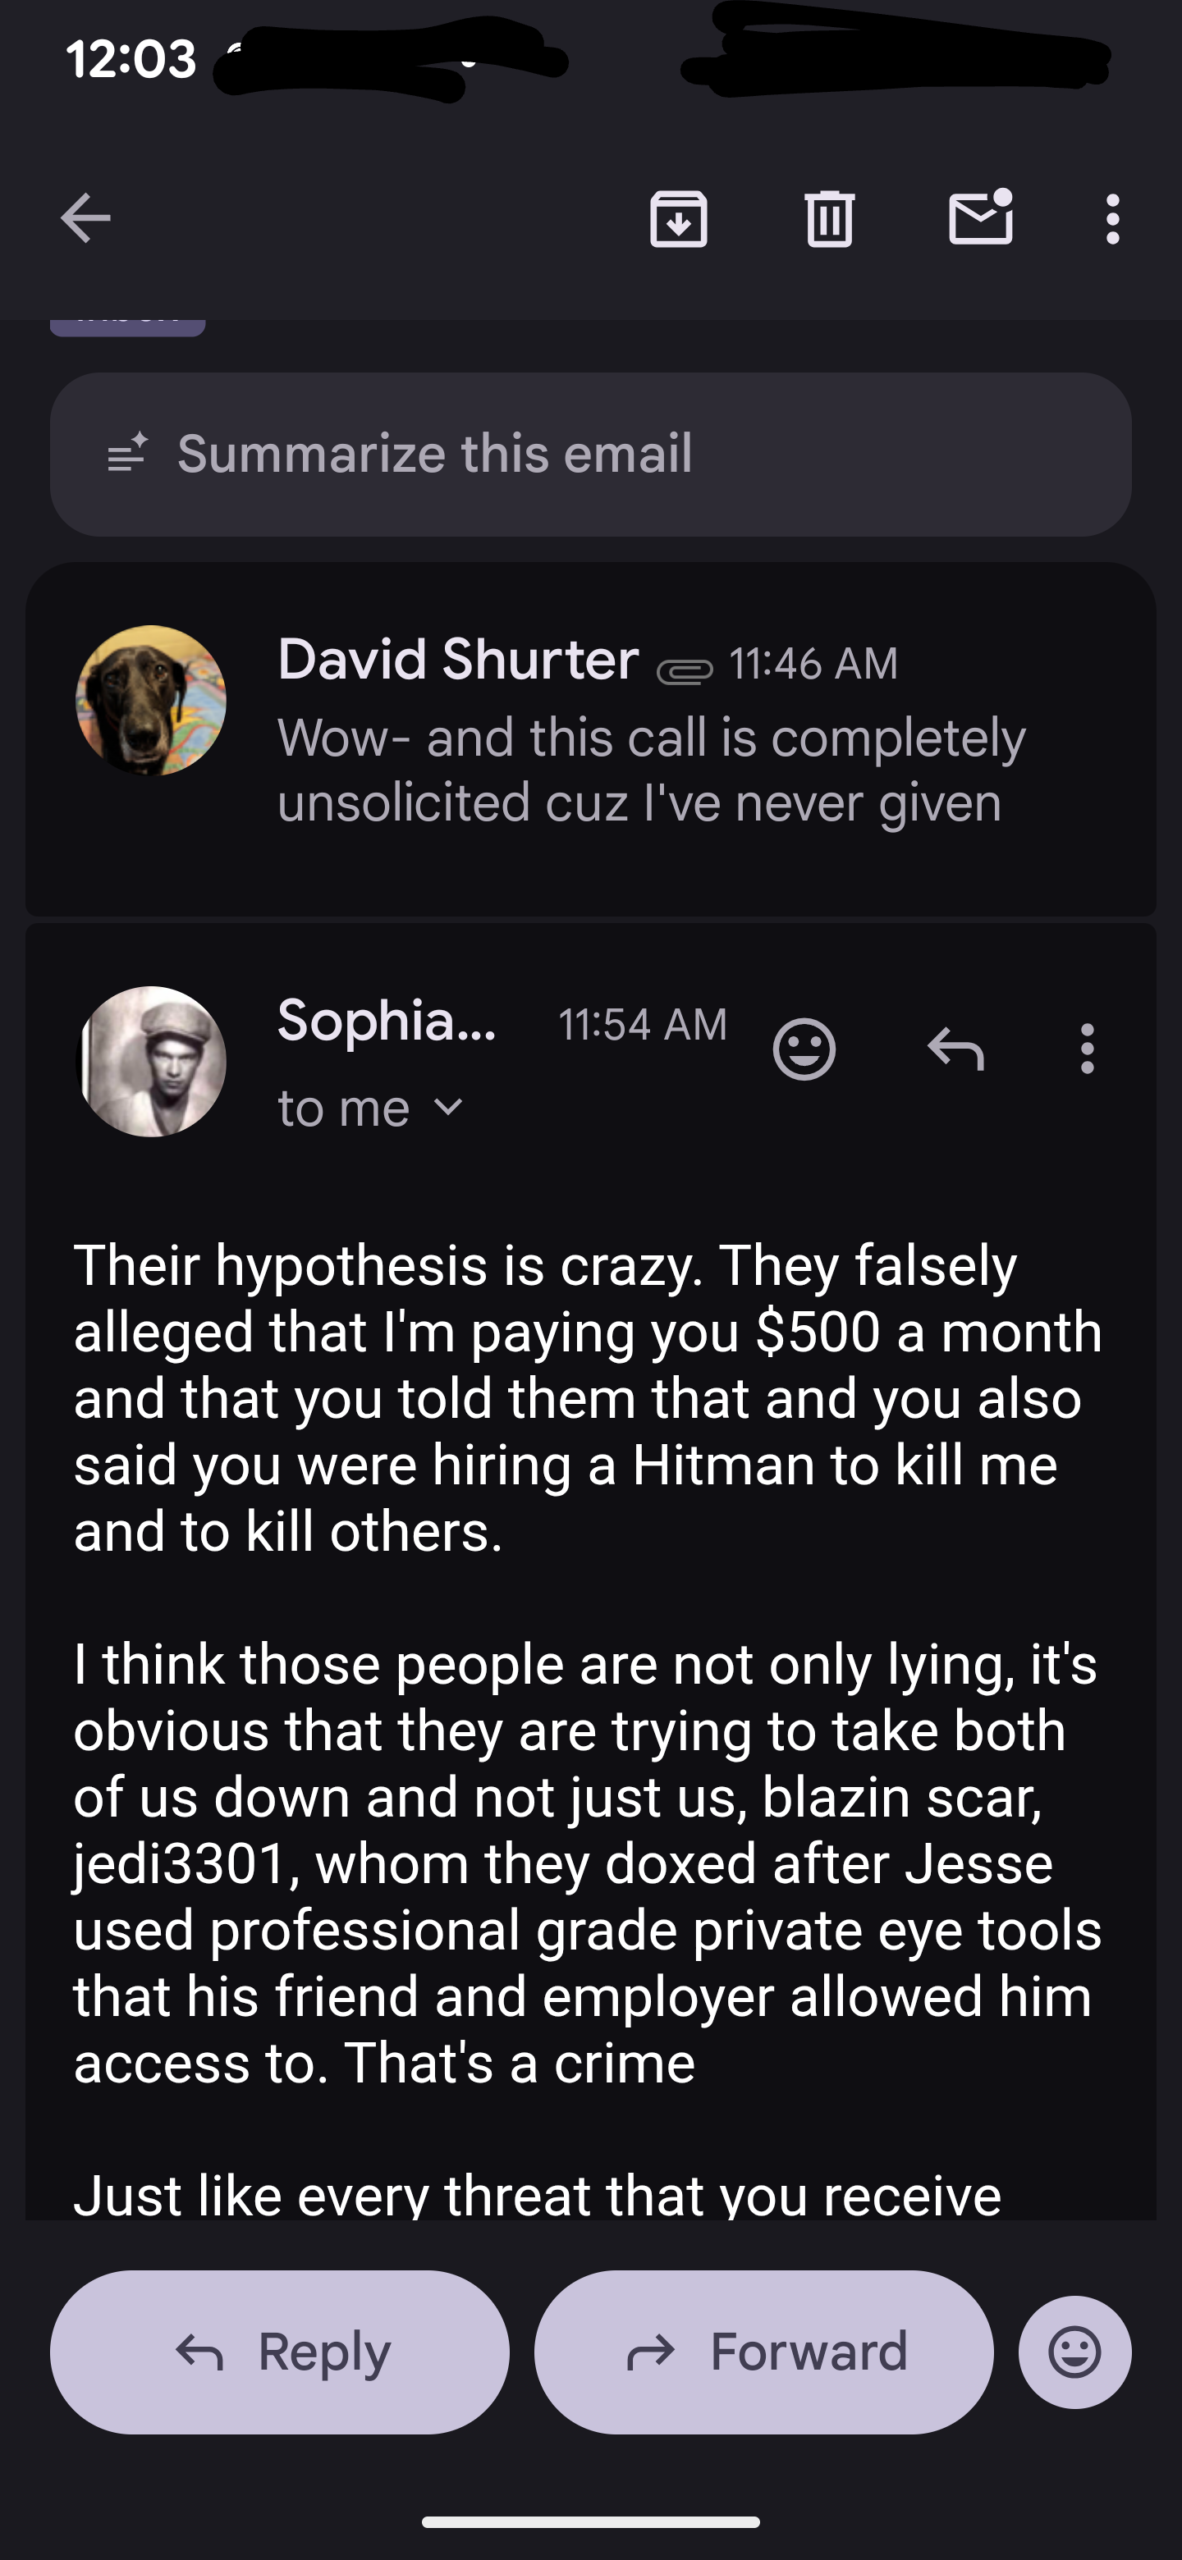The height and width of the screenshot is (2560, 1182).
Task: Tap the sender name Sophia
Action: [386, 1020]
